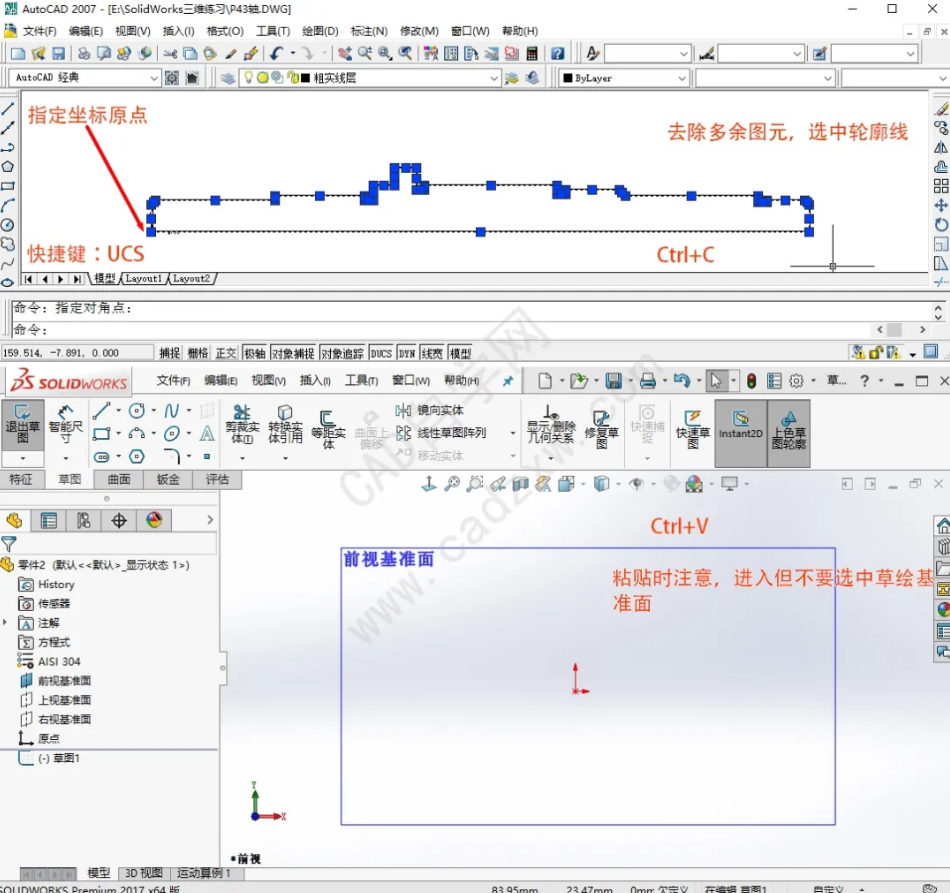Toggle AutoCAD DYN dynamic input
The width and height of the screenshot is (950, 893).
pyautogui.click(x=407, y=353)
